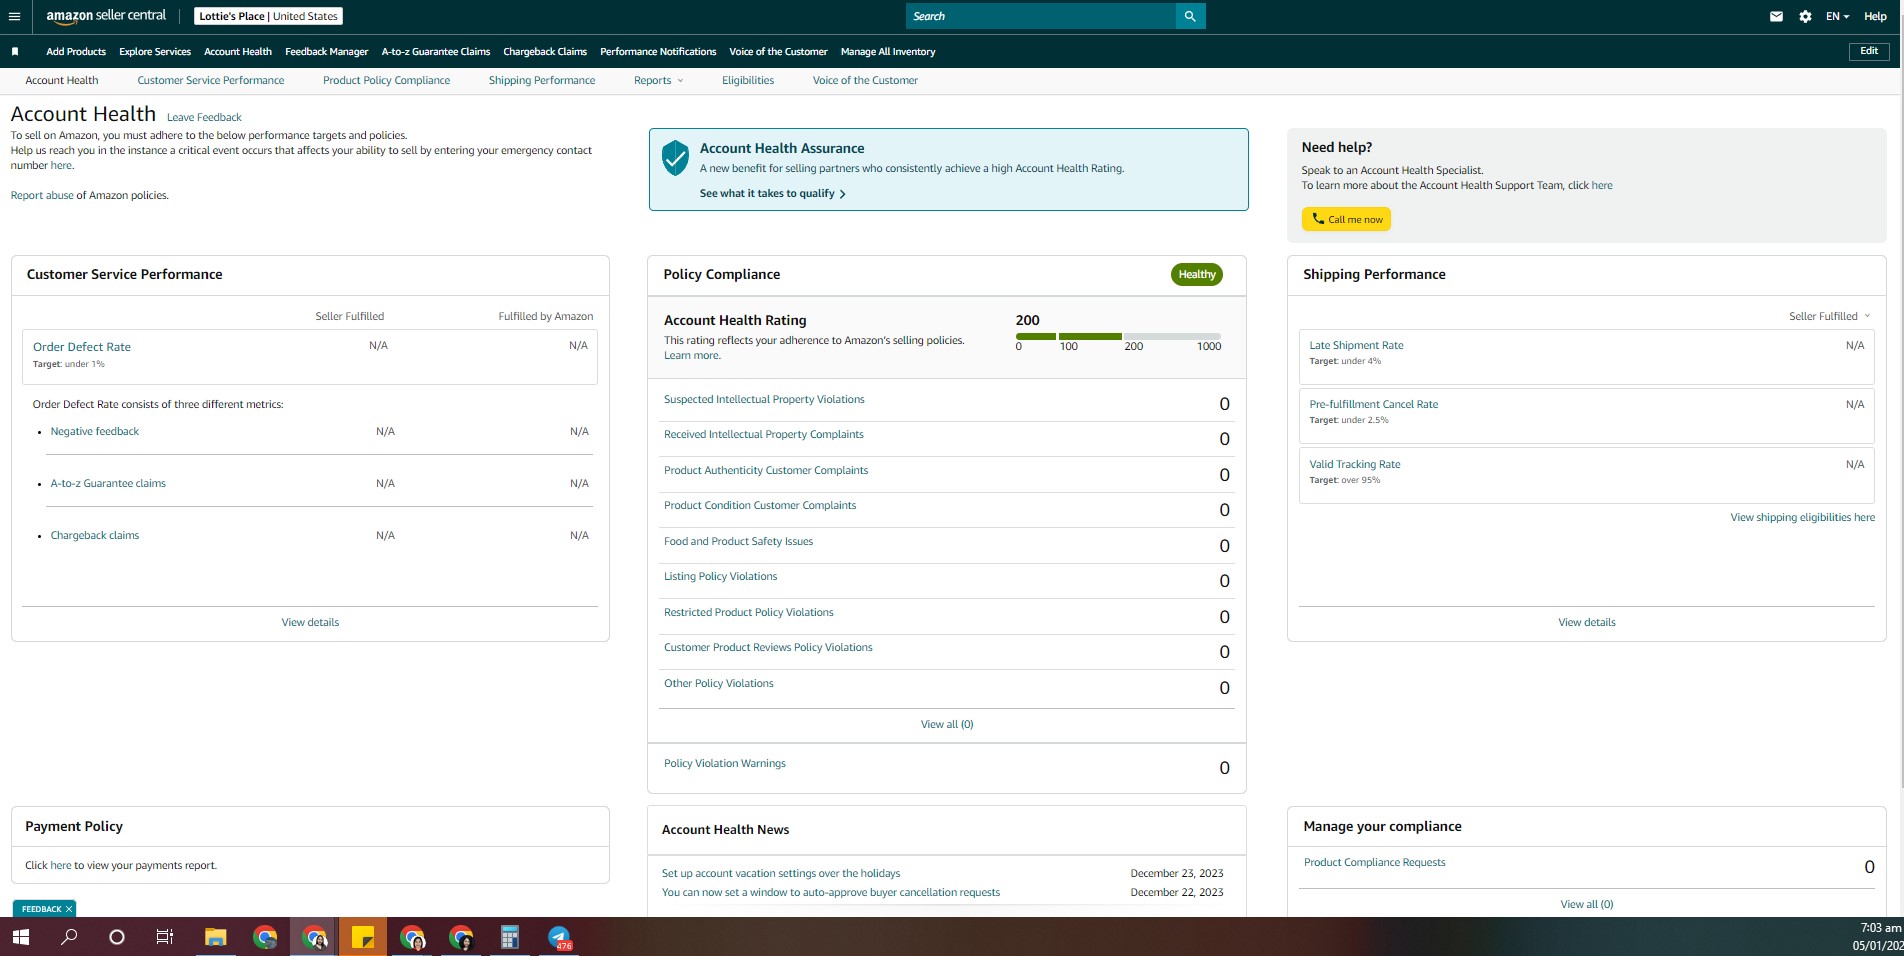
Task: Open the settings gear icon
Action: (1805, 16)
